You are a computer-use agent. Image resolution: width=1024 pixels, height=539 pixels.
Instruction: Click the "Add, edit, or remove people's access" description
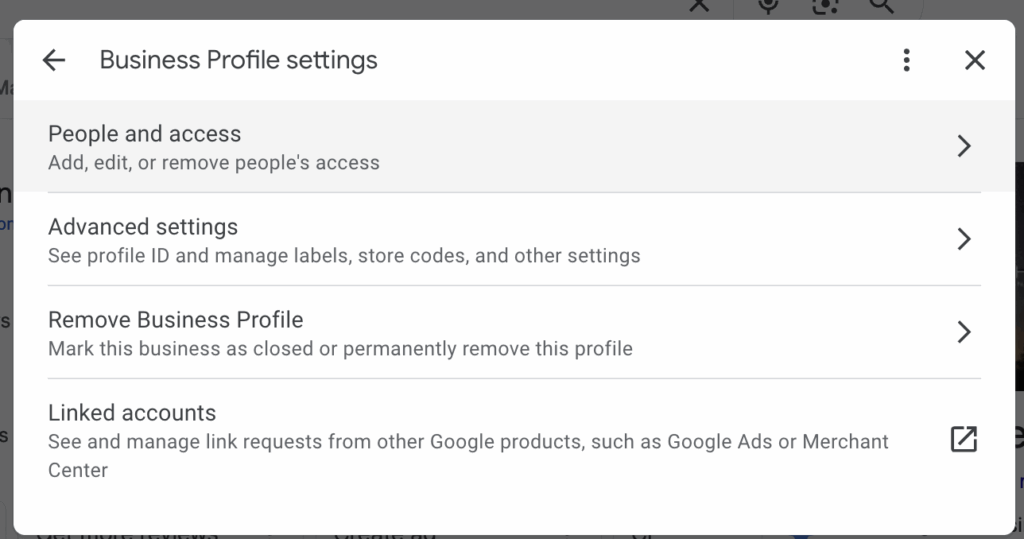[214, 163]
